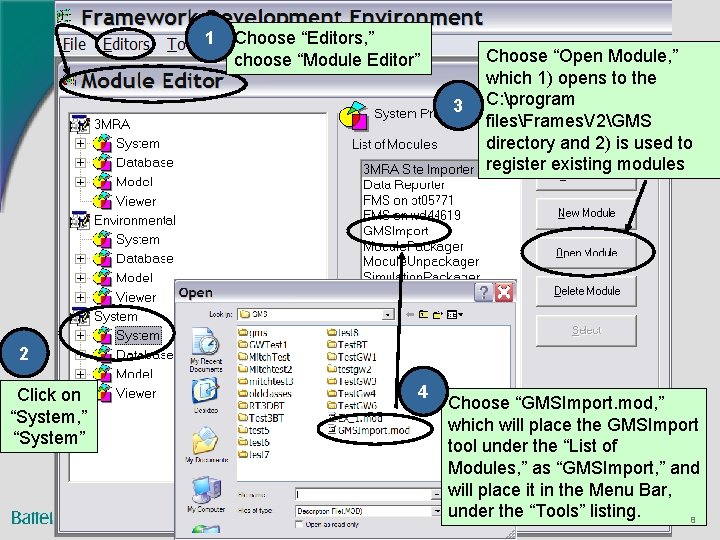Click the 3MRA domain icon in tree
The height and width of the screenshot is (540, 720).
coord(80,124)
